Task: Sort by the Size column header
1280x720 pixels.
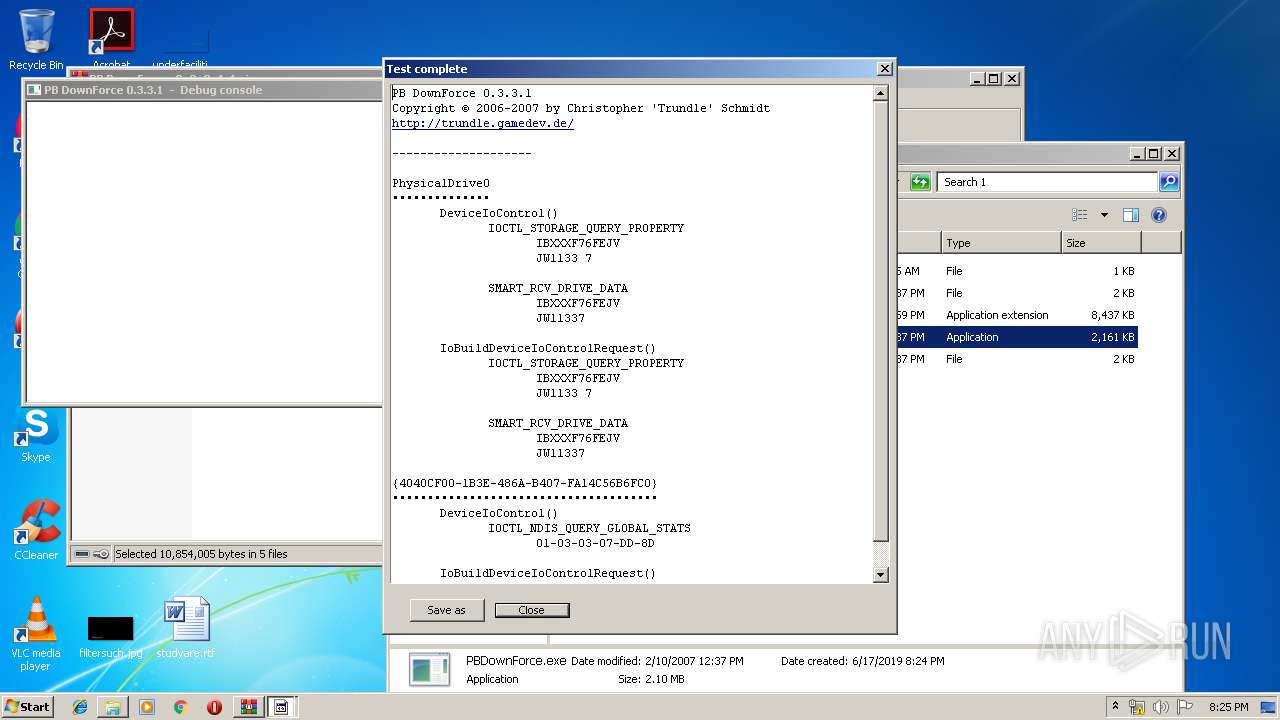Action: [1101, 243]
